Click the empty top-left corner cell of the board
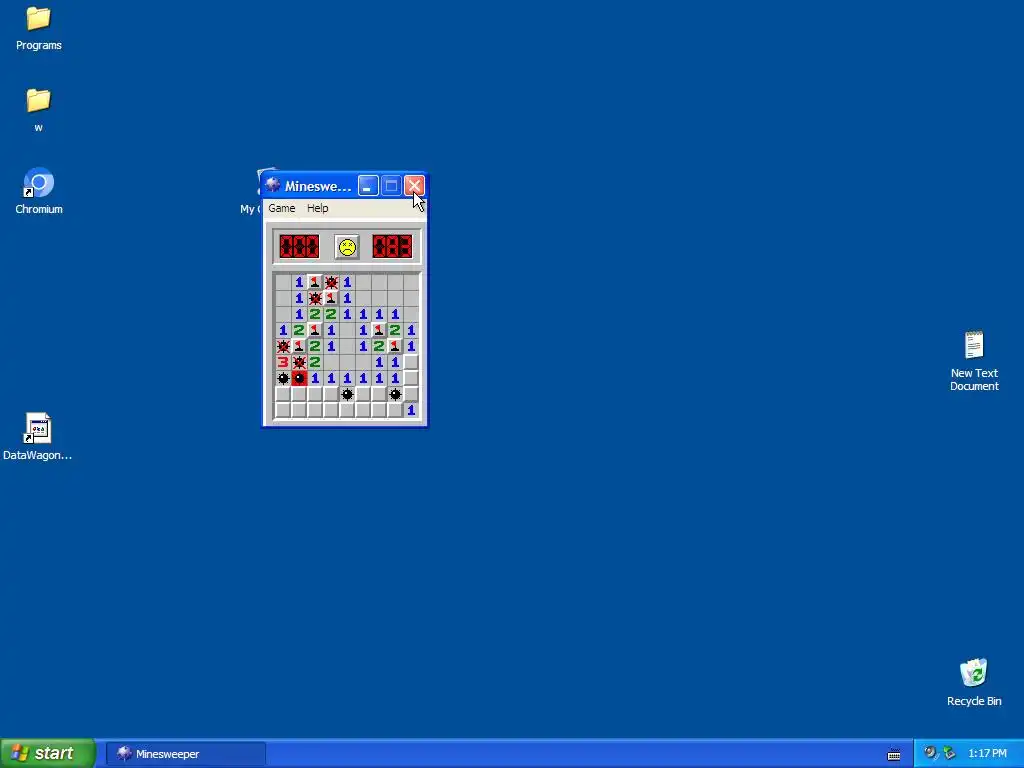 click(x=283, y=282)
